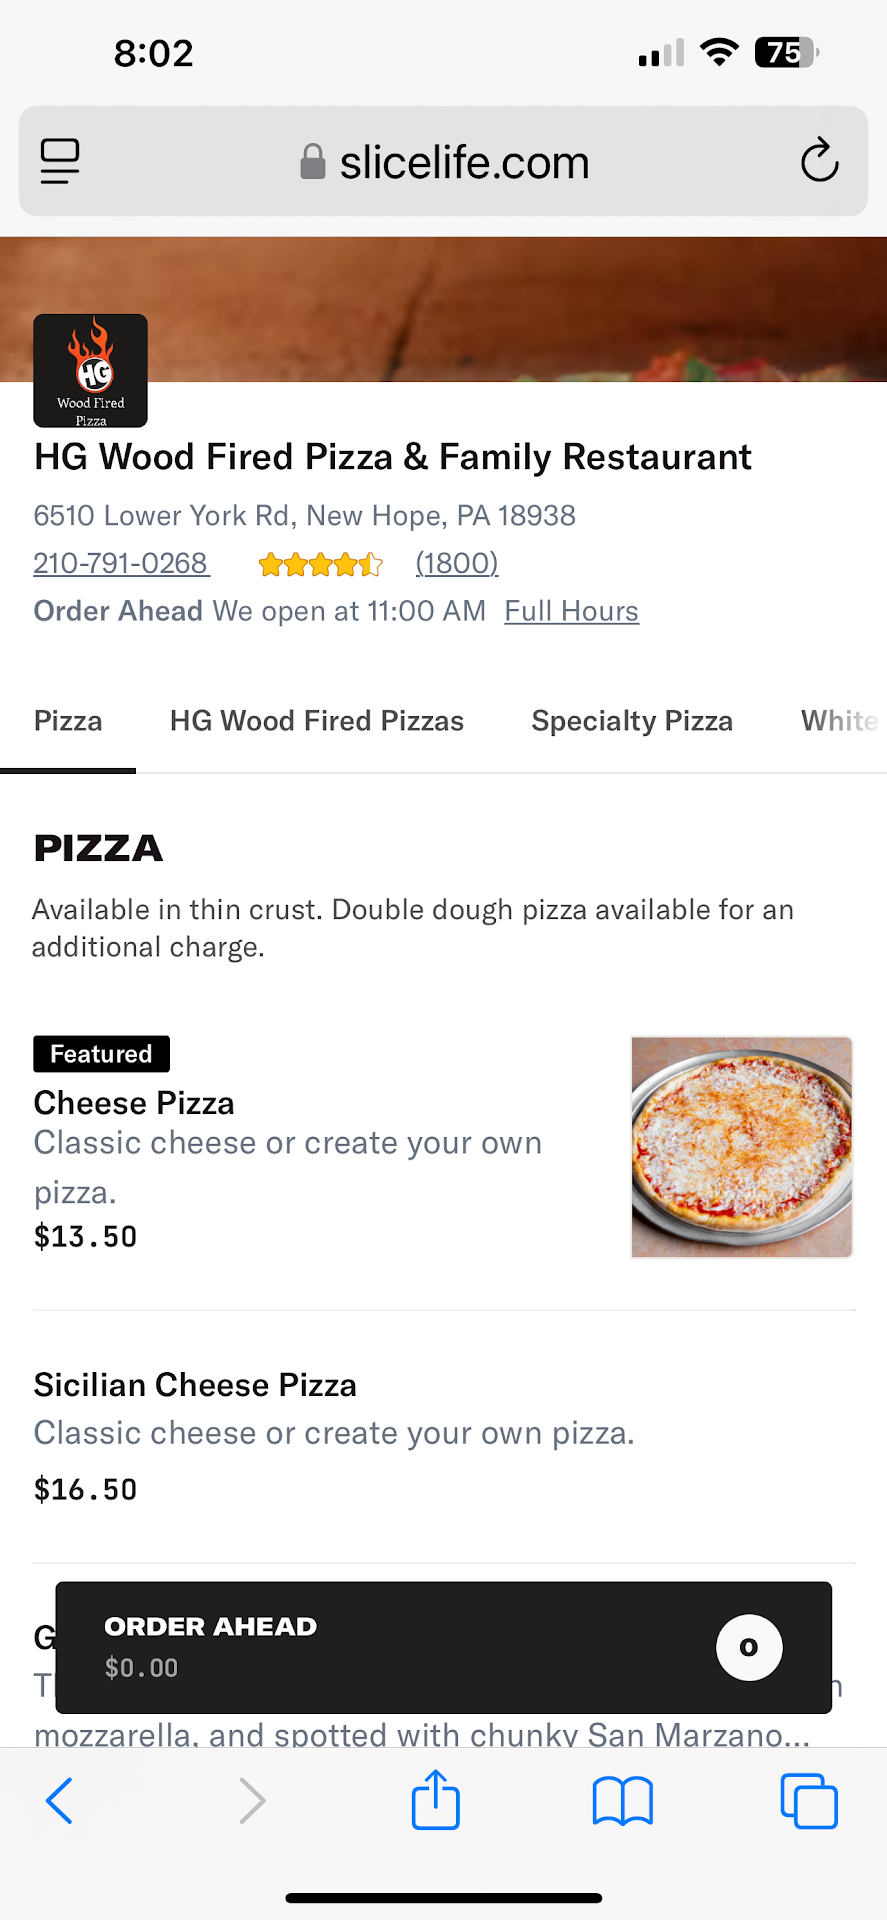Open the (1800) reviews link

(457, 564)
